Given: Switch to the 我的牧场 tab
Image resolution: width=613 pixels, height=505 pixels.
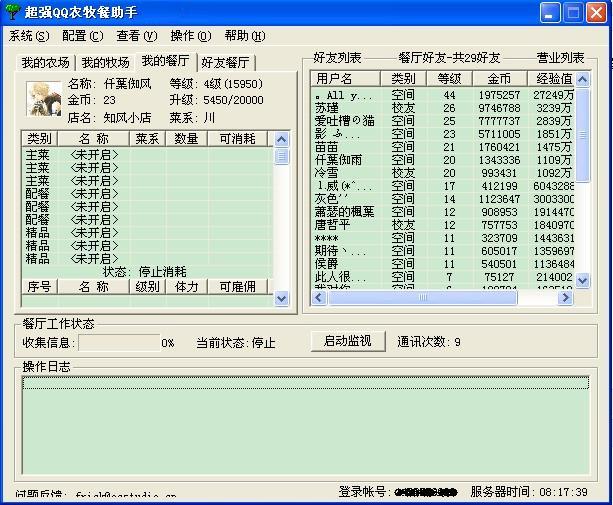Looking at the screenshot, I should 105,63.
